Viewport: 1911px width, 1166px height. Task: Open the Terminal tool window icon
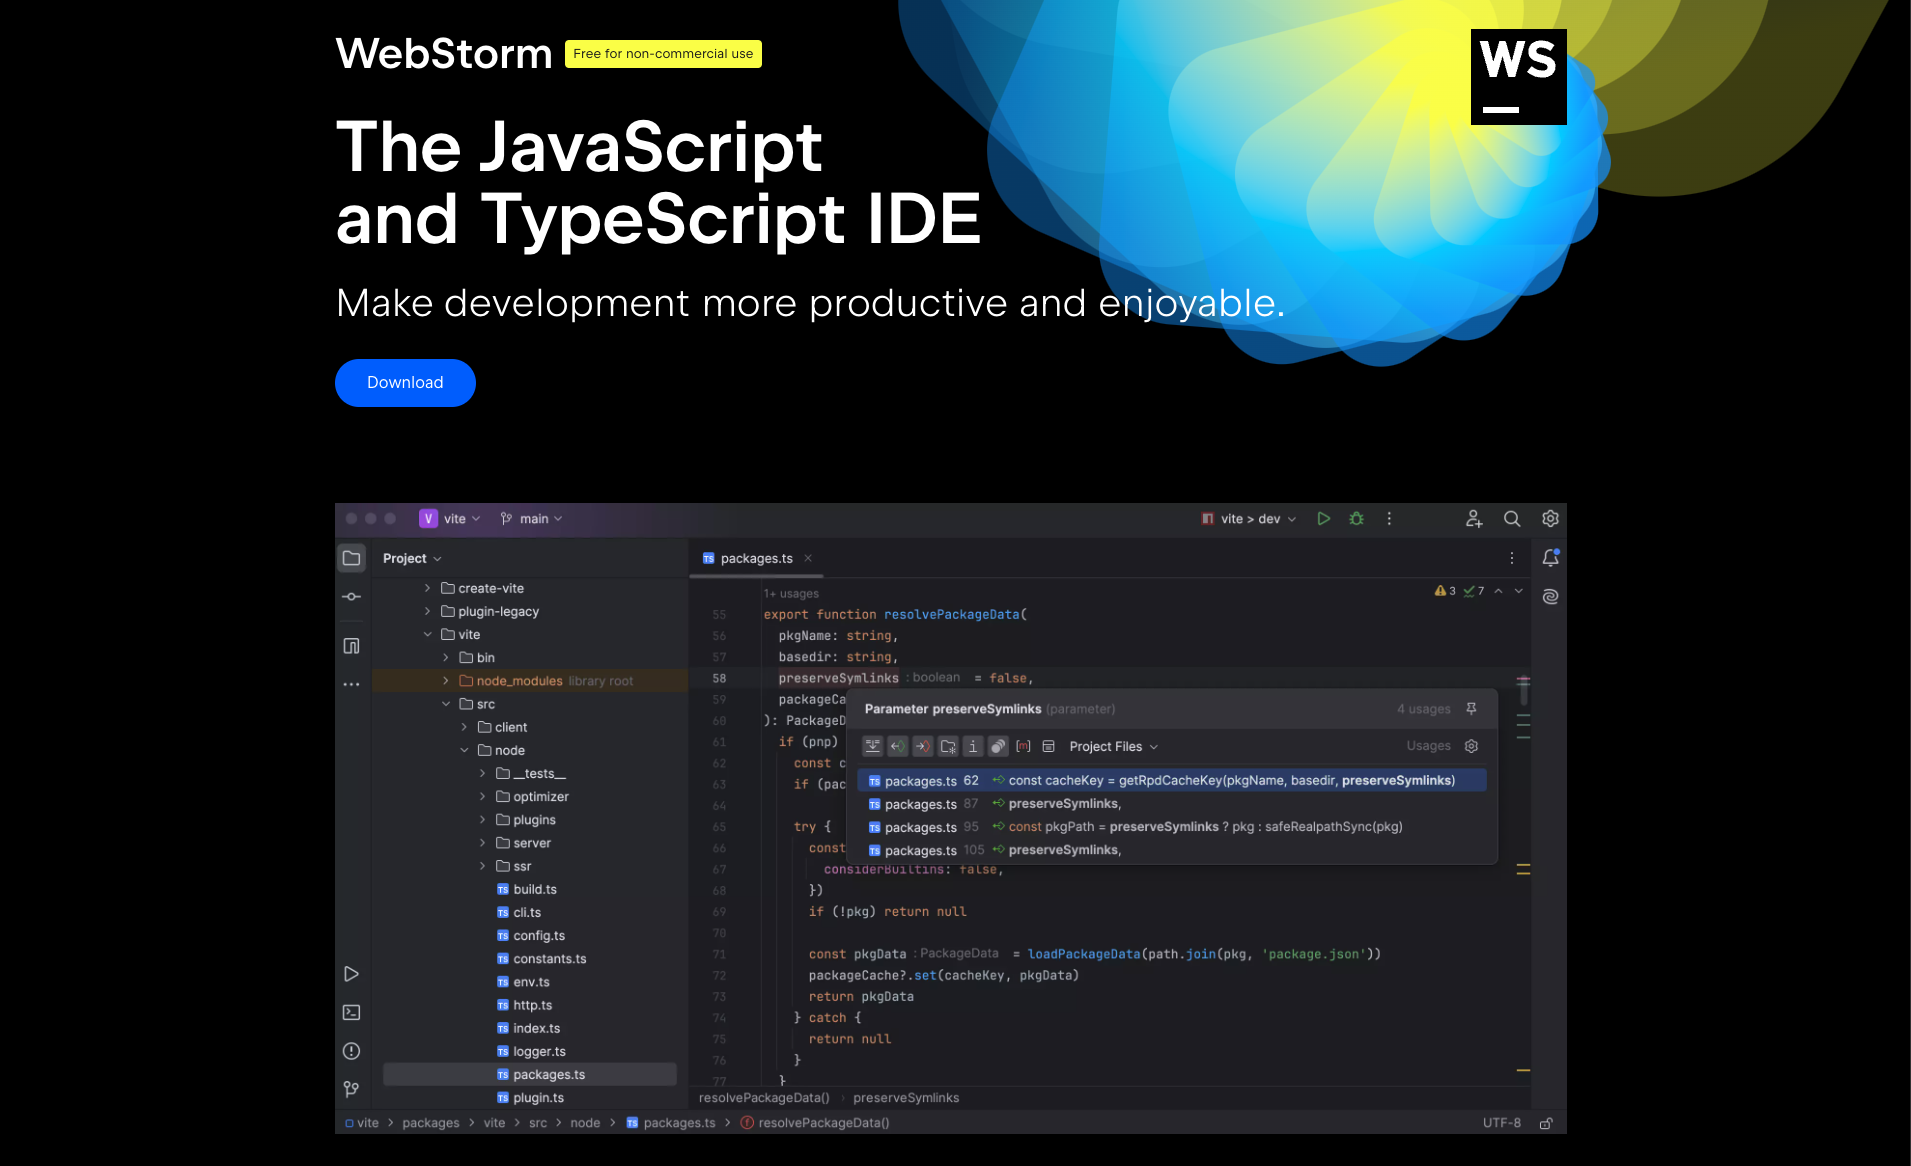point(351,1012)
